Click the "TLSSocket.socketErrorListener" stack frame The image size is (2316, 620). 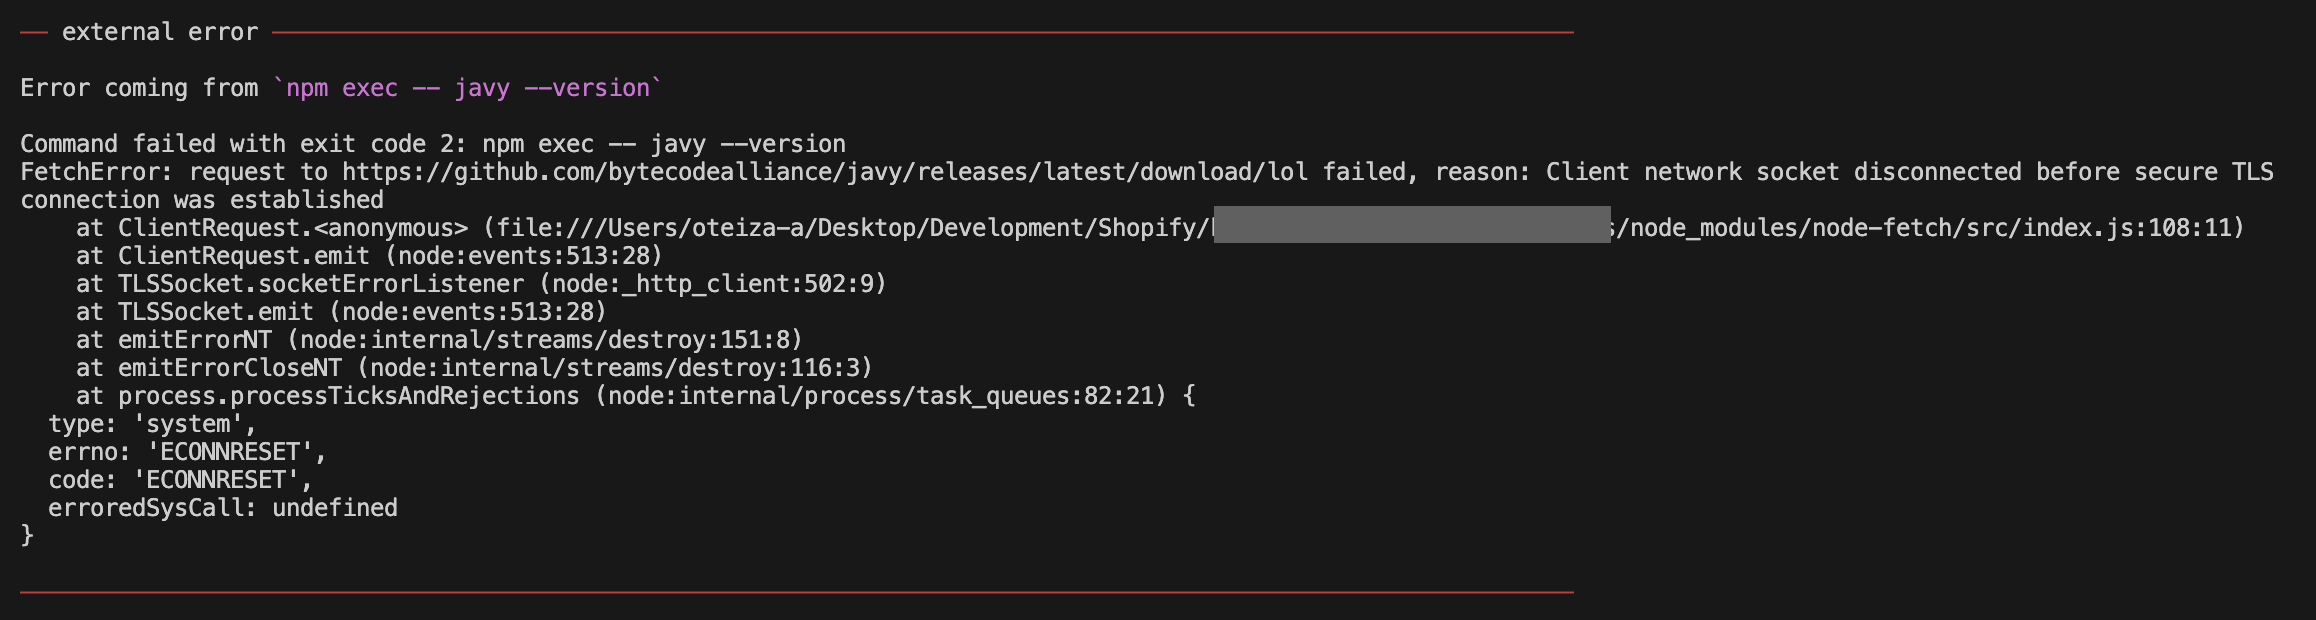click(x=320, y=284)
